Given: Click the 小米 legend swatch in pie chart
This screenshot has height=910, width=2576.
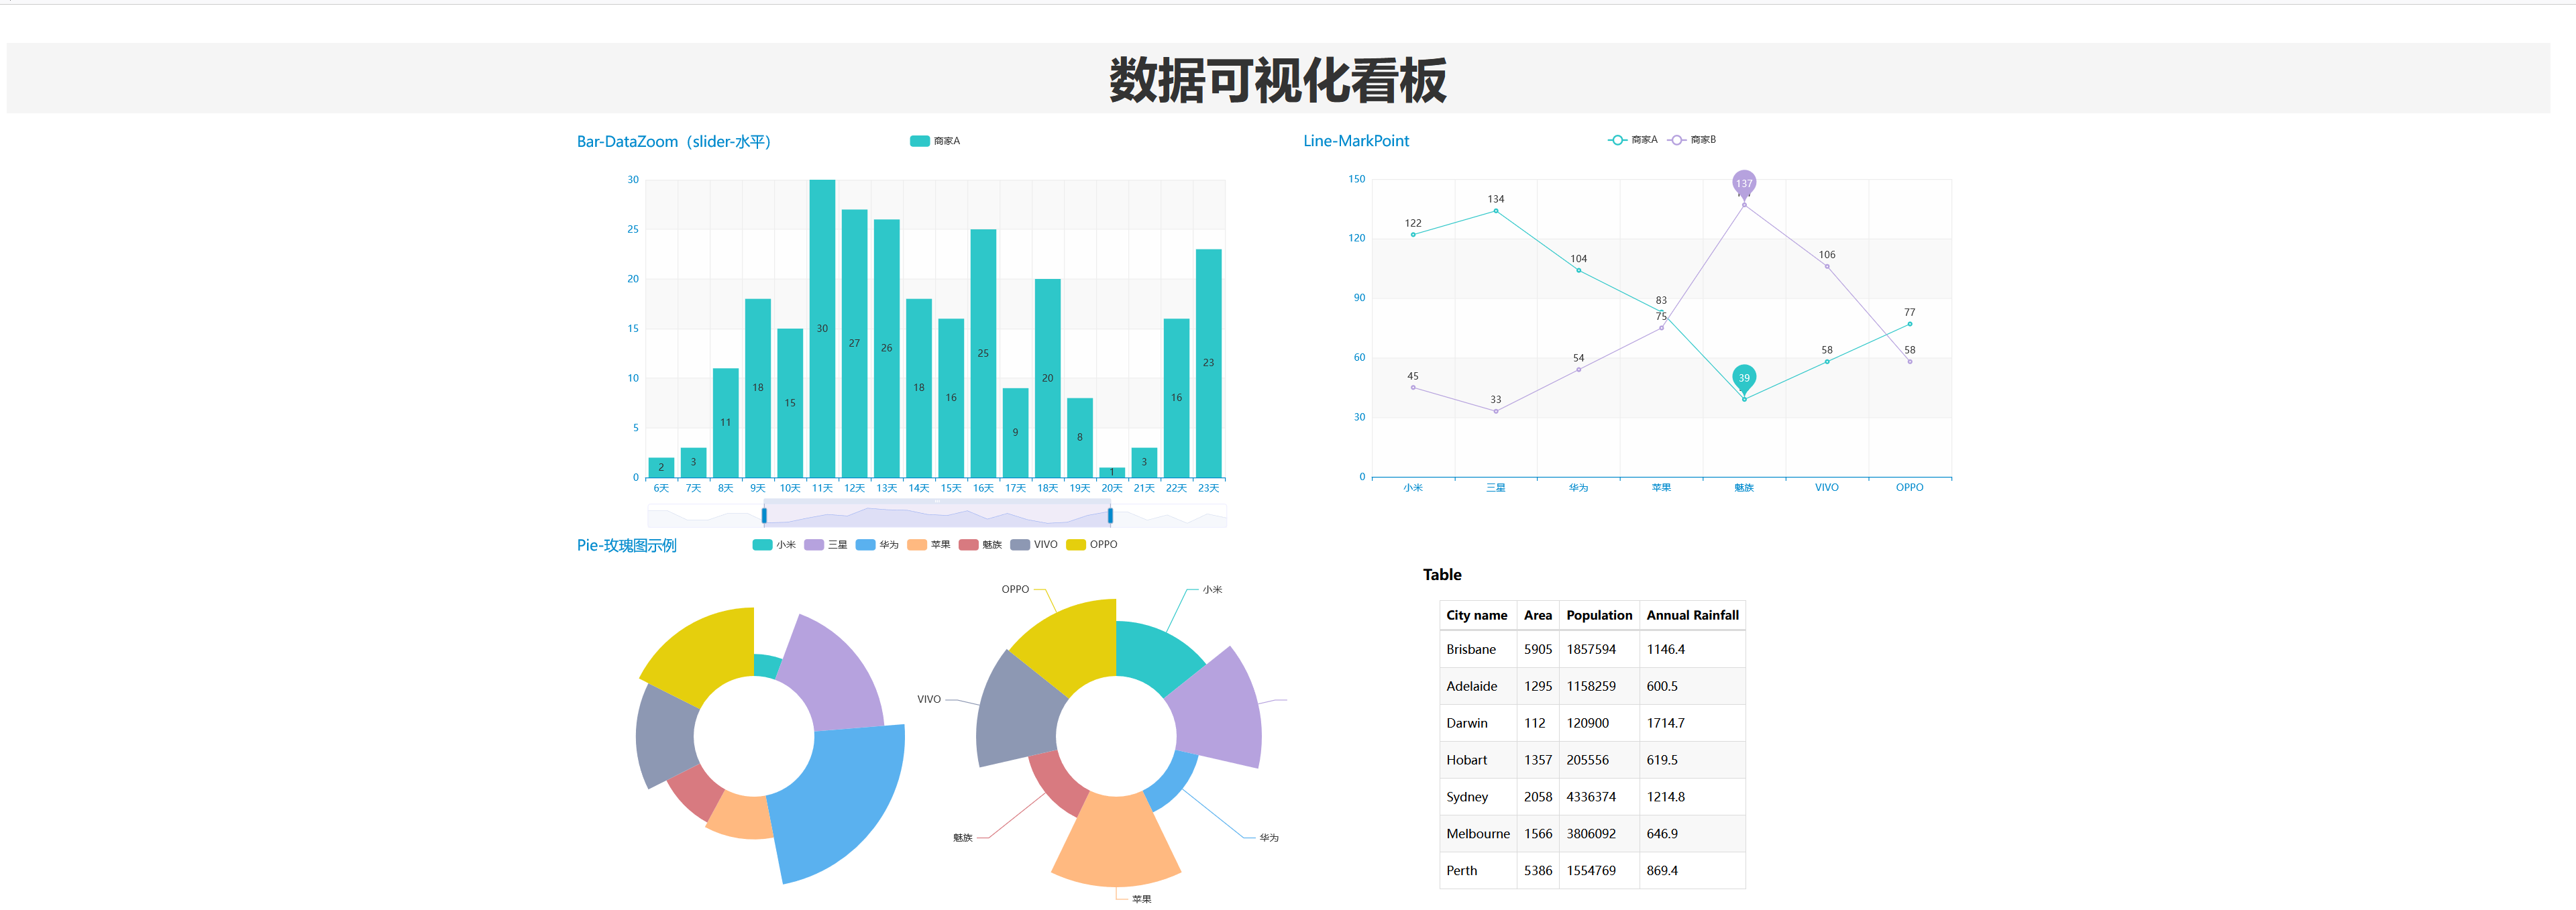Looking at the screenshot, I should [x=762, y=545].
